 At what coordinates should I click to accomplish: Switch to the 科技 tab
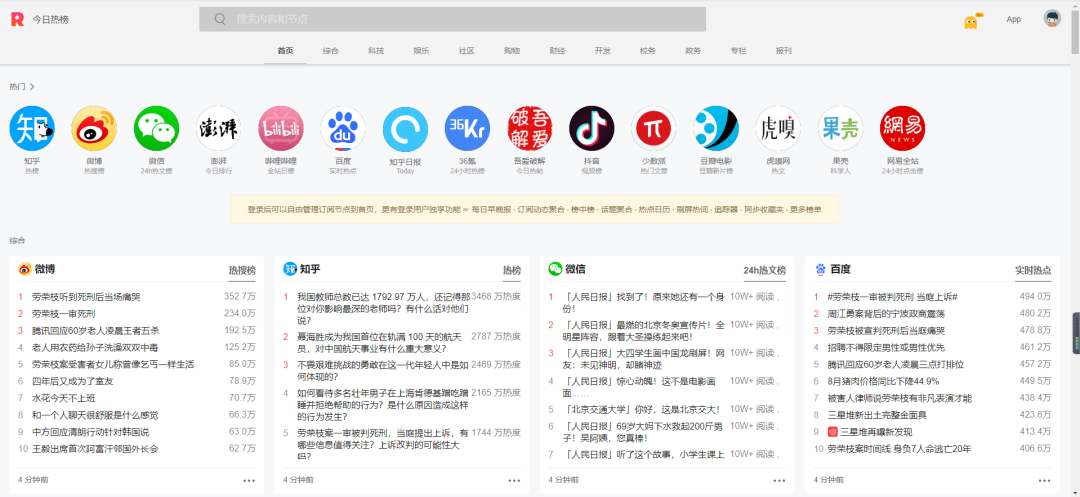point(376,51)
